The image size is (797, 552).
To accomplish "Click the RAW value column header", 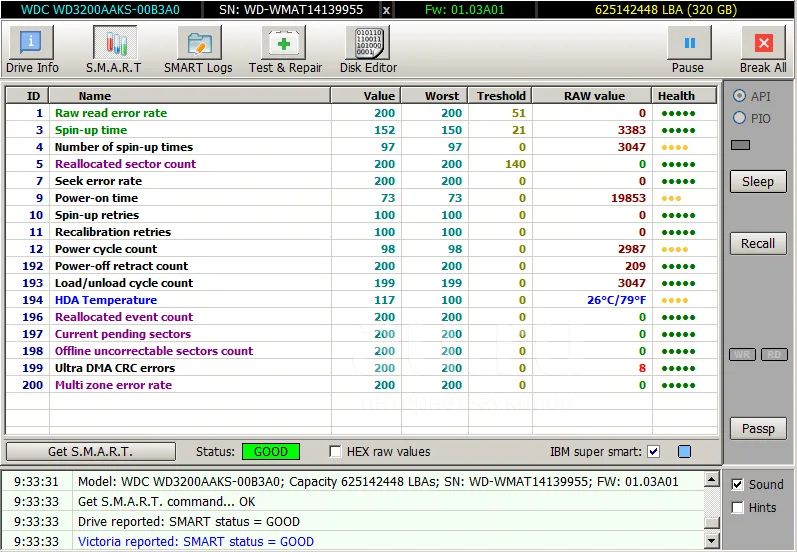I will point(592,96).
